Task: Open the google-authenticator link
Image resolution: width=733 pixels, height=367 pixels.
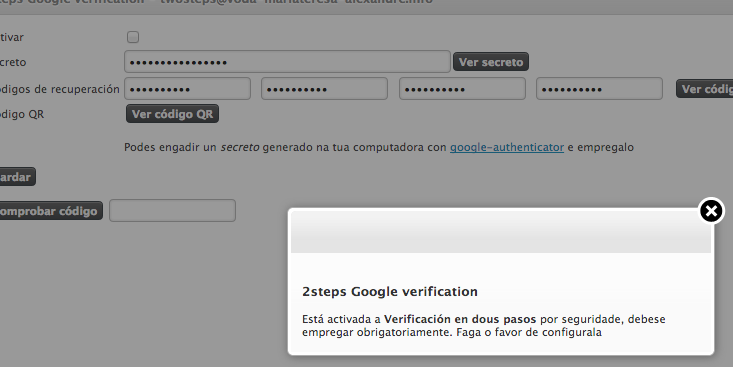Action: pyautogui.click(x=507, y=147)
